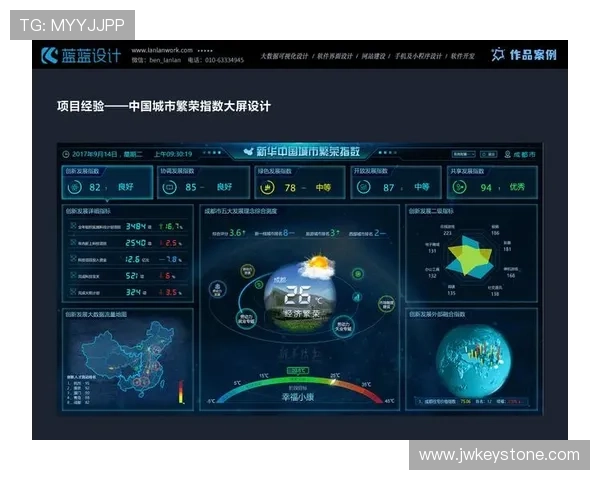Click the clock icon beside the date

[x=66, y=154]
